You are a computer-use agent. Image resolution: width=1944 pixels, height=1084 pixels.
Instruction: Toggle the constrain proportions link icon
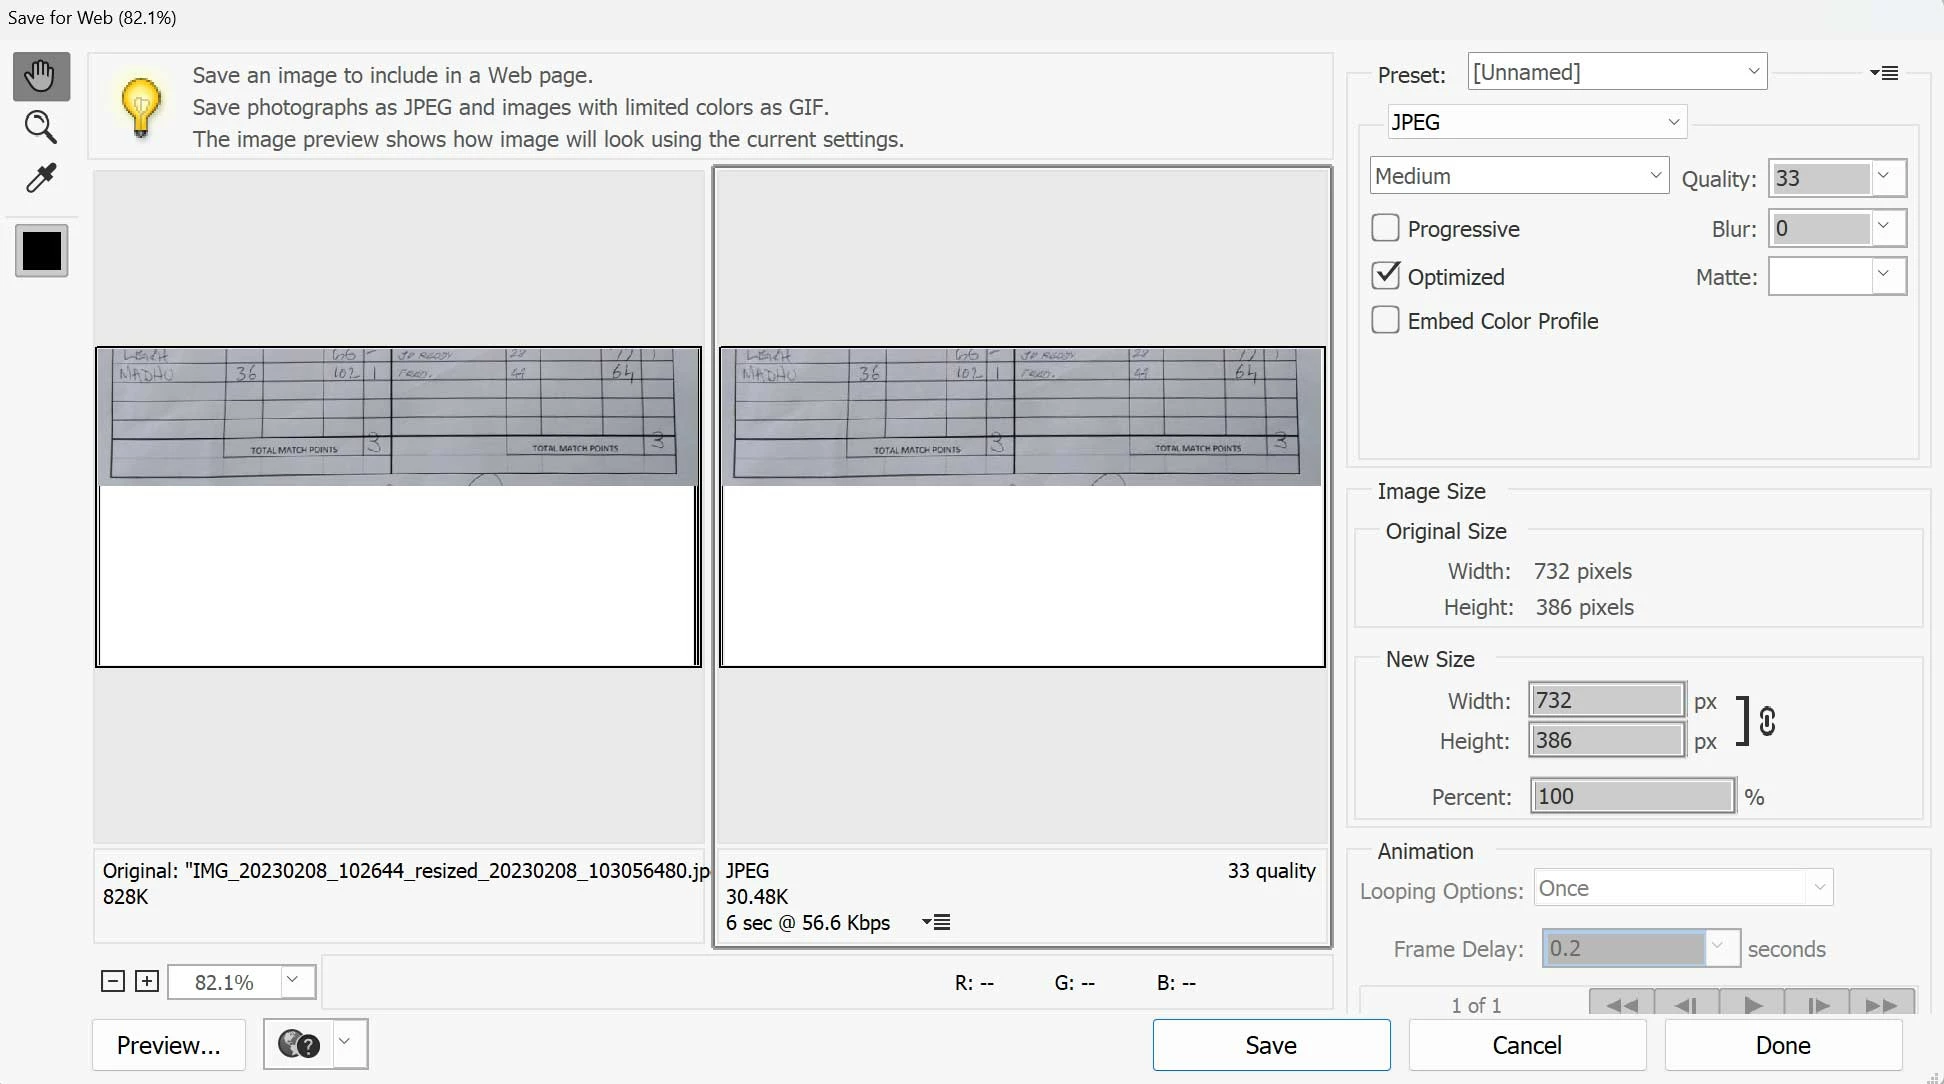point(1767,721)
